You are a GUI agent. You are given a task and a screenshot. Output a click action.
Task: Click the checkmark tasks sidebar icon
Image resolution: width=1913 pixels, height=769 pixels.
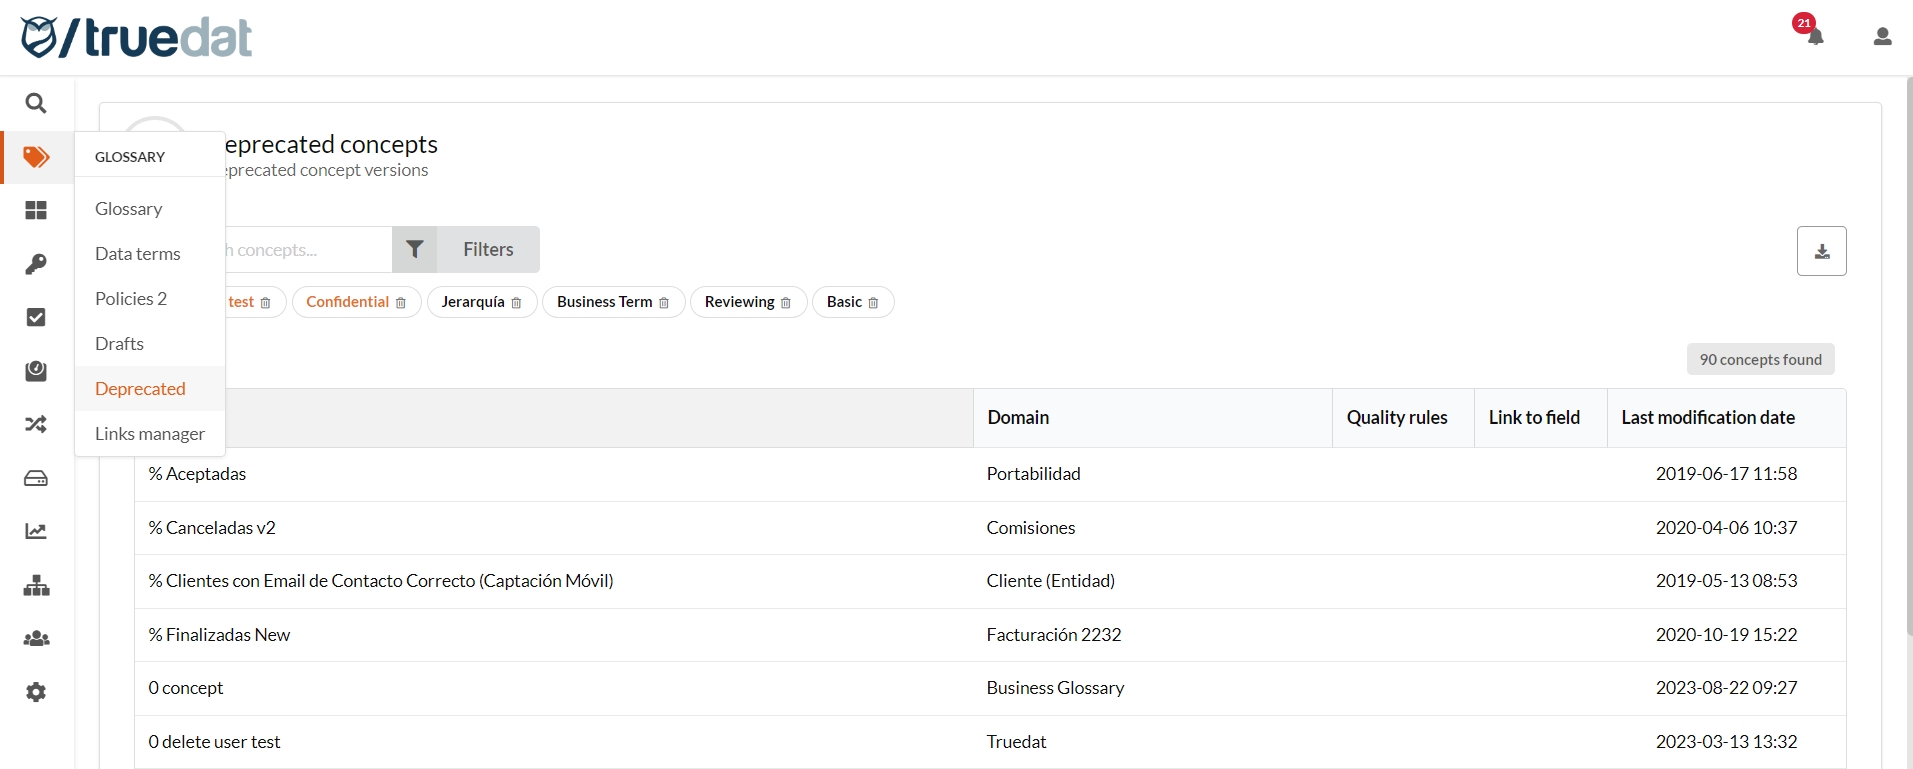(36, 317)
